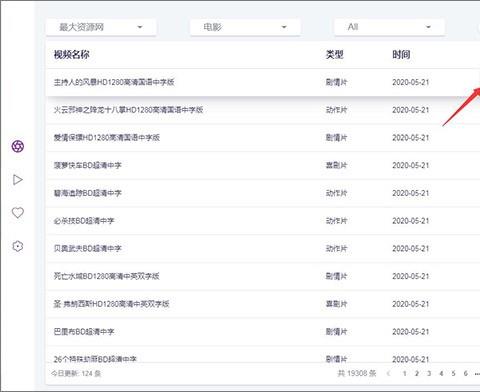Select the row 菠萝快车BD超清中字
Image resolution: width=480 pixels, height=392 pixels.
pos(263,165)
